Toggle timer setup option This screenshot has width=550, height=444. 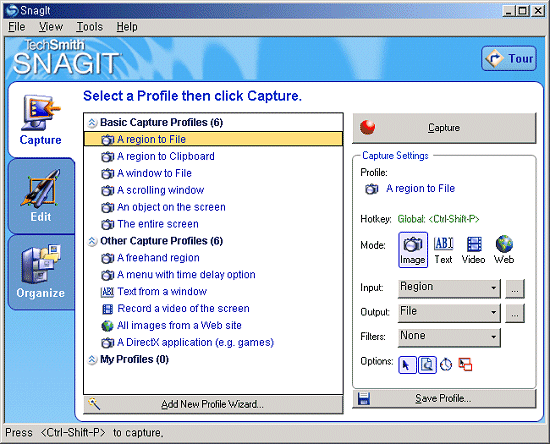[x=446, y=365]
